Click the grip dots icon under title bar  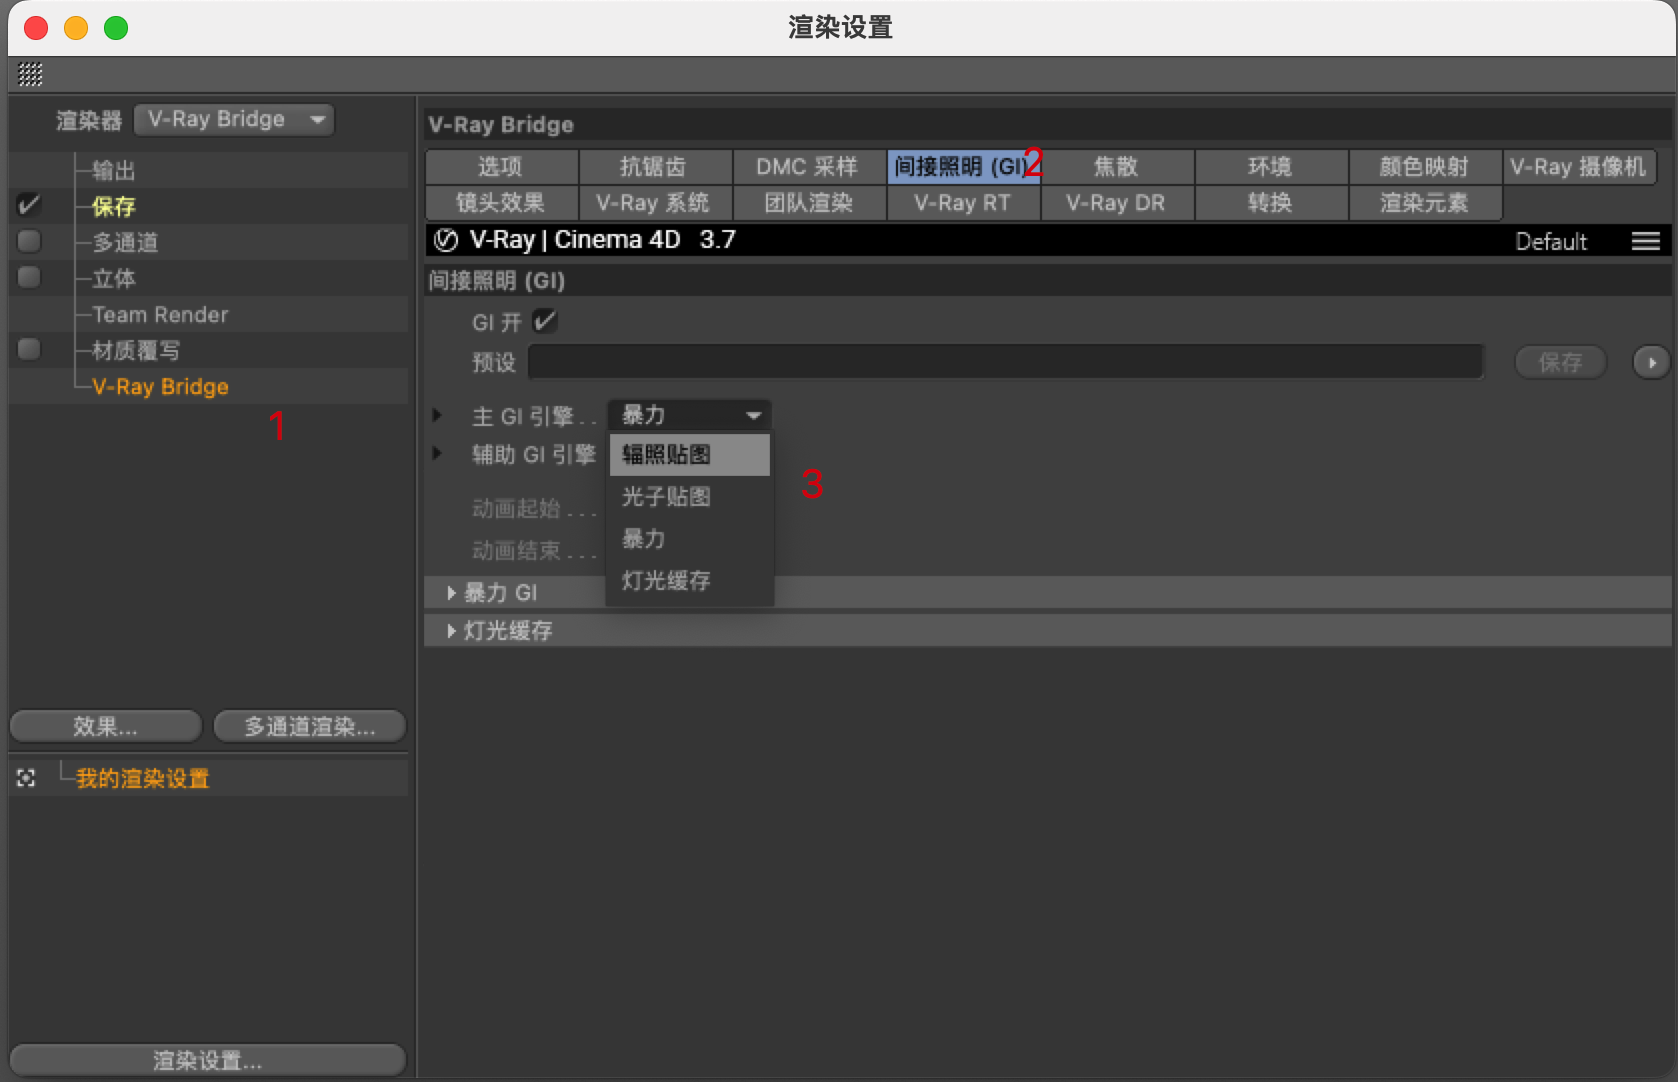point(30,74)
